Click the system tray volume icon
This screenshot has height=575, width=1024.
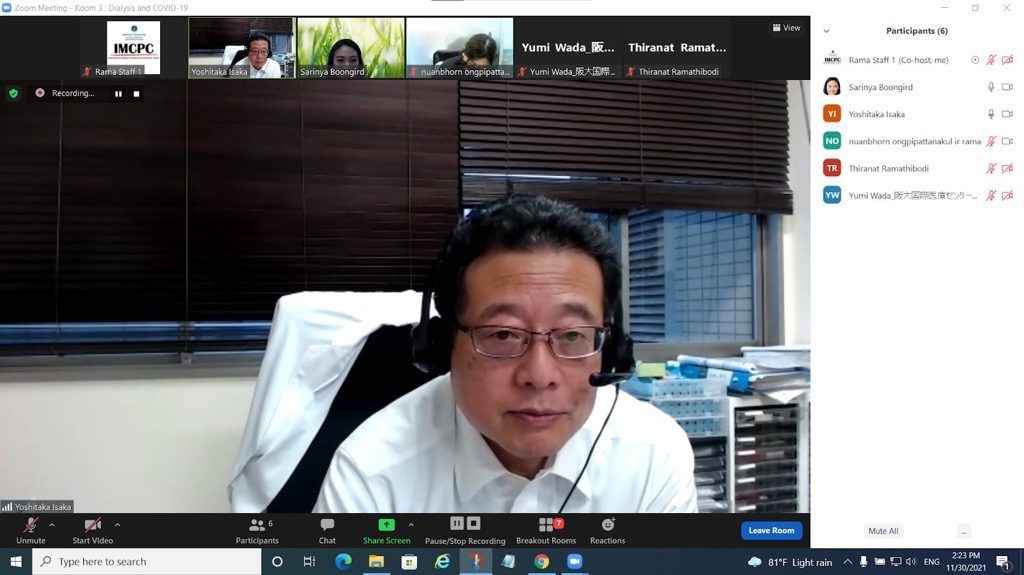(911, 562)
